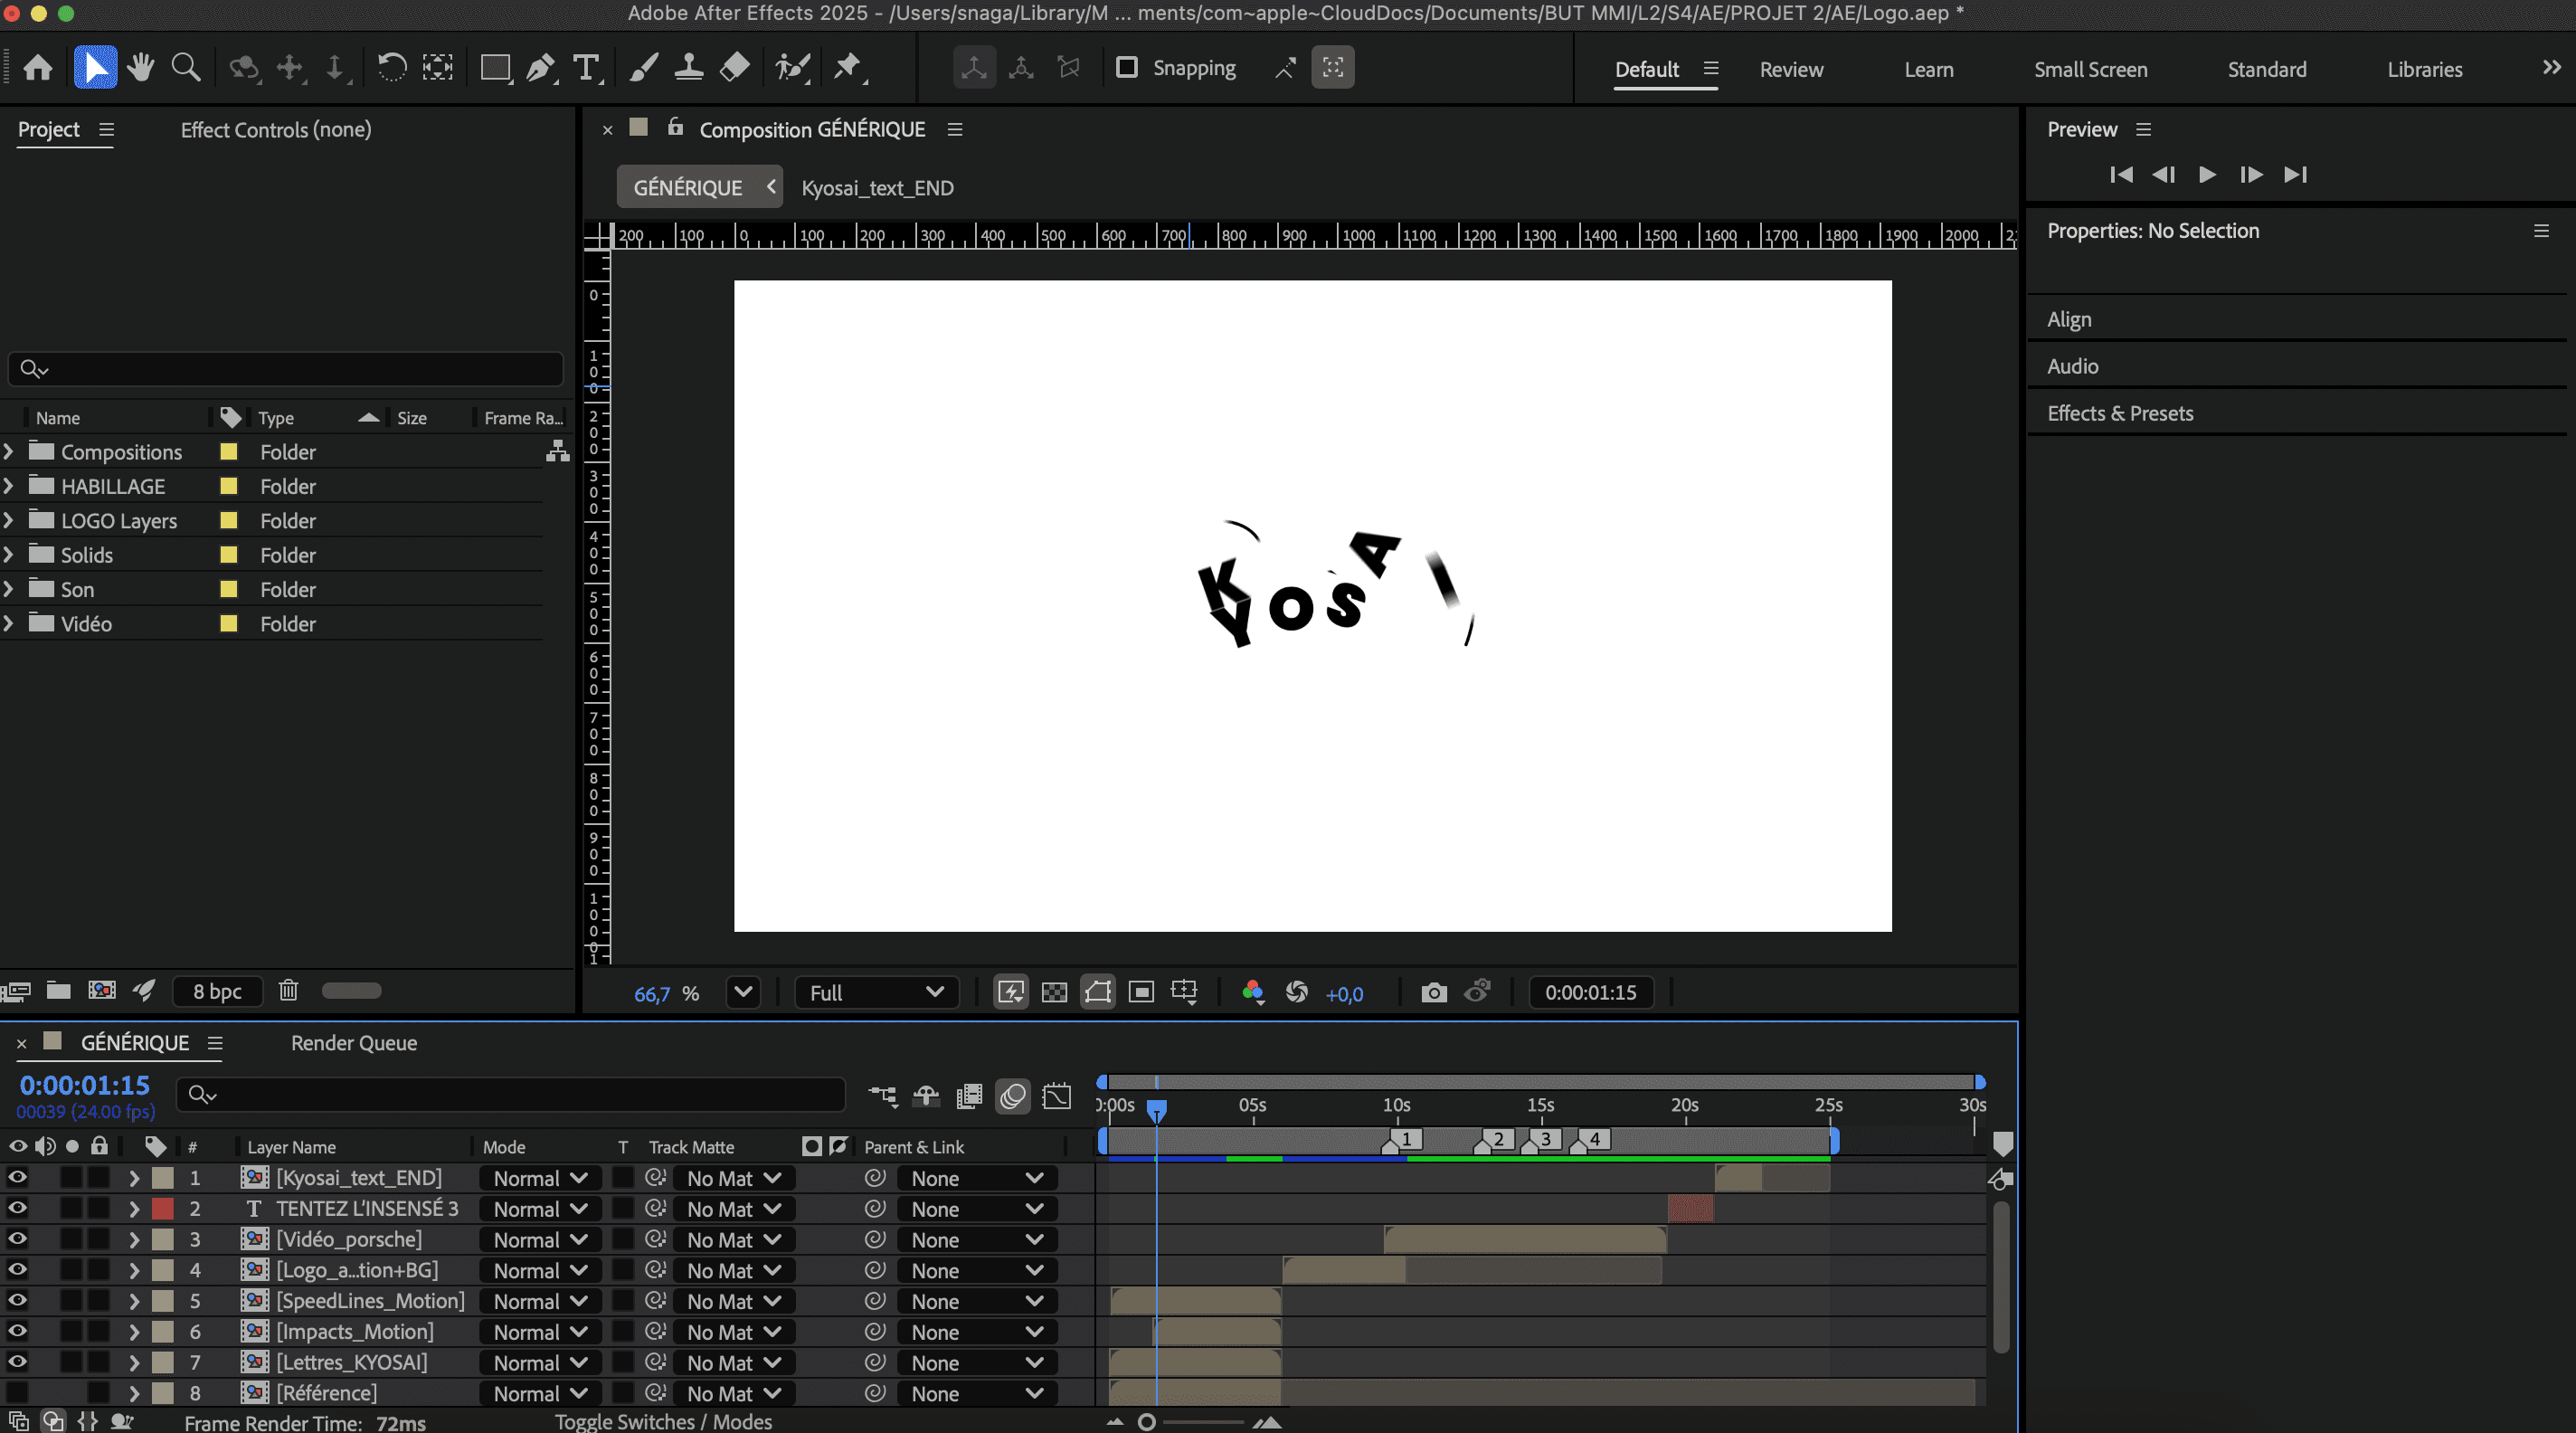Image resolution: width=2576 pixels, height=1433 pixels.
Task: Switch to the Render Queue tab
Action: (354, 1043)
